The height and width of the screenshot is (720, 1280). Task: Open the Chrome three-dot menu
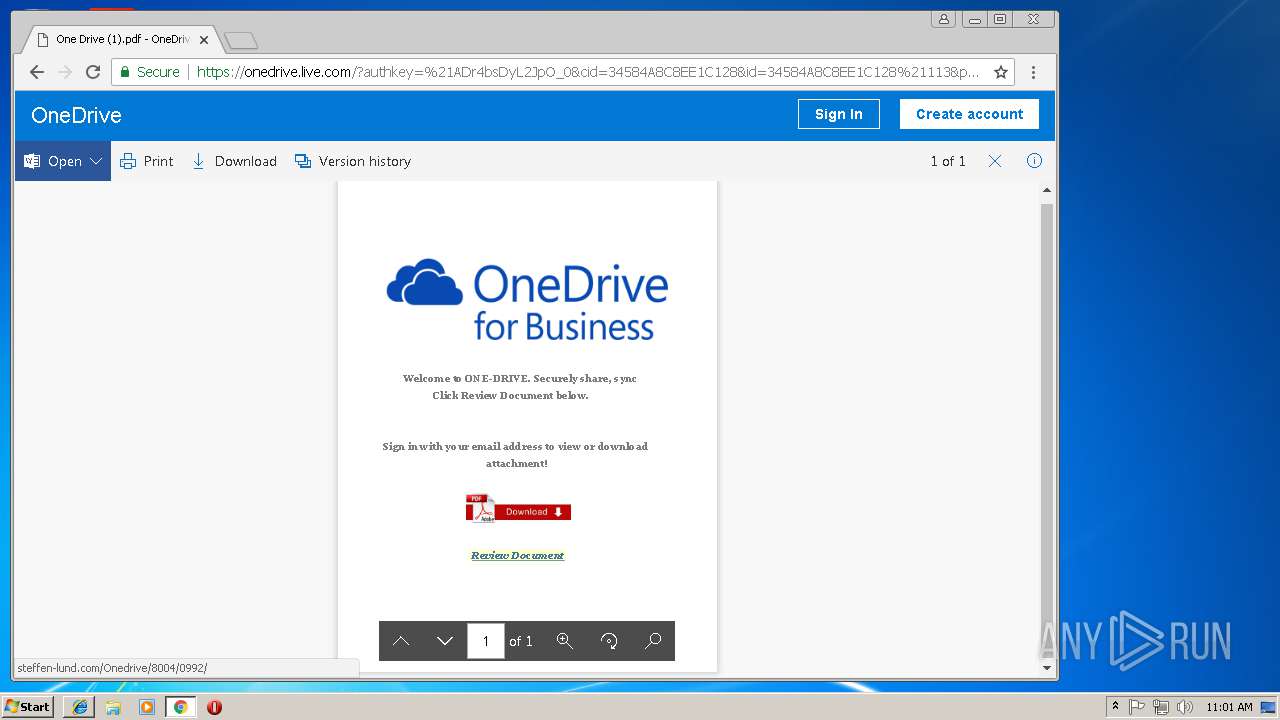(x=1033, y=72)
